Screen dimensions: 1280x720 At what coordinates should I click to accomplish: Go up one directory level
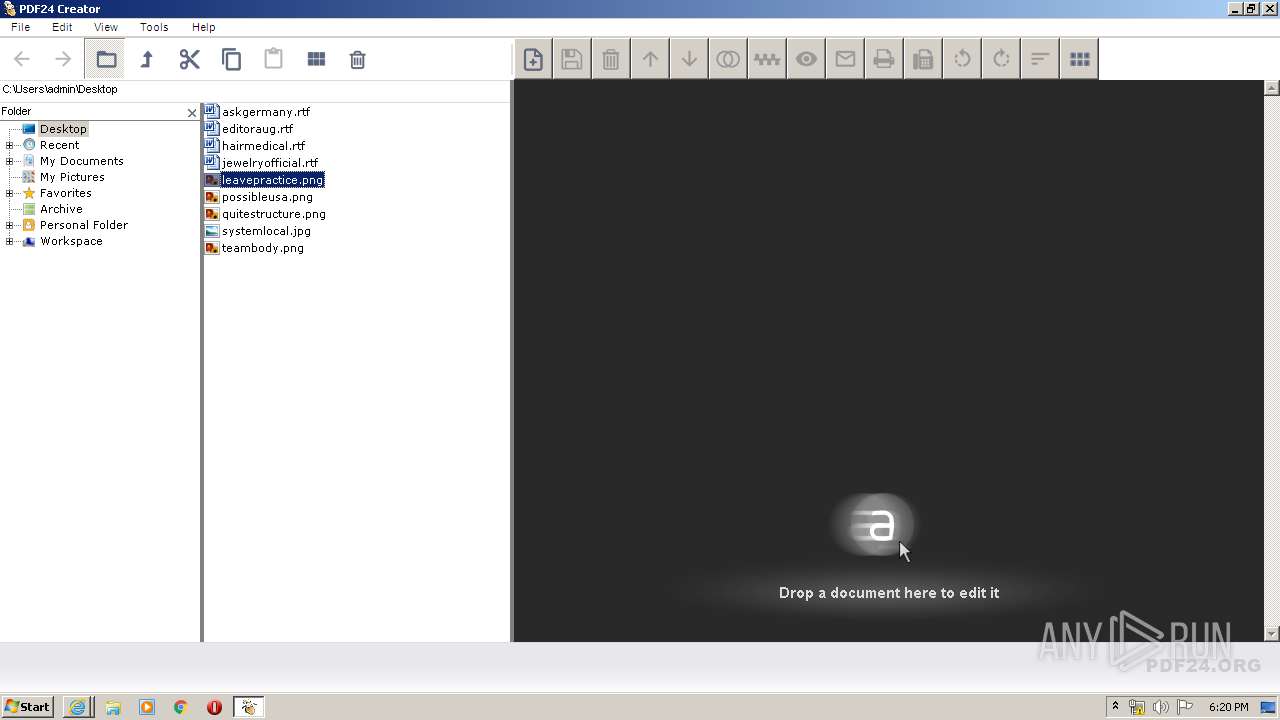(x=147, y=60)
